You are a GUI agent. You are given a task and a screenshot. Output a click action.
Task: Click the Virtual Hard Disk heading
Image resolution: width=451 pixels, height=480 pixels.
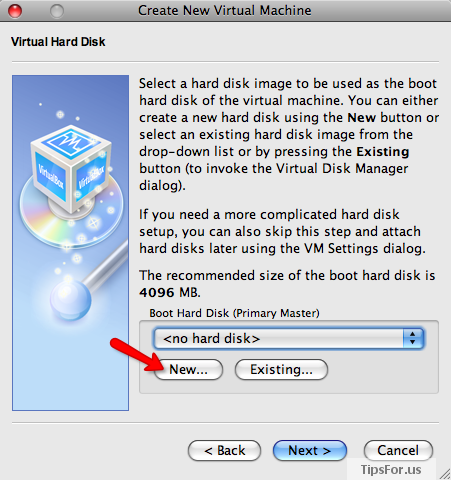tap(58, 42)
